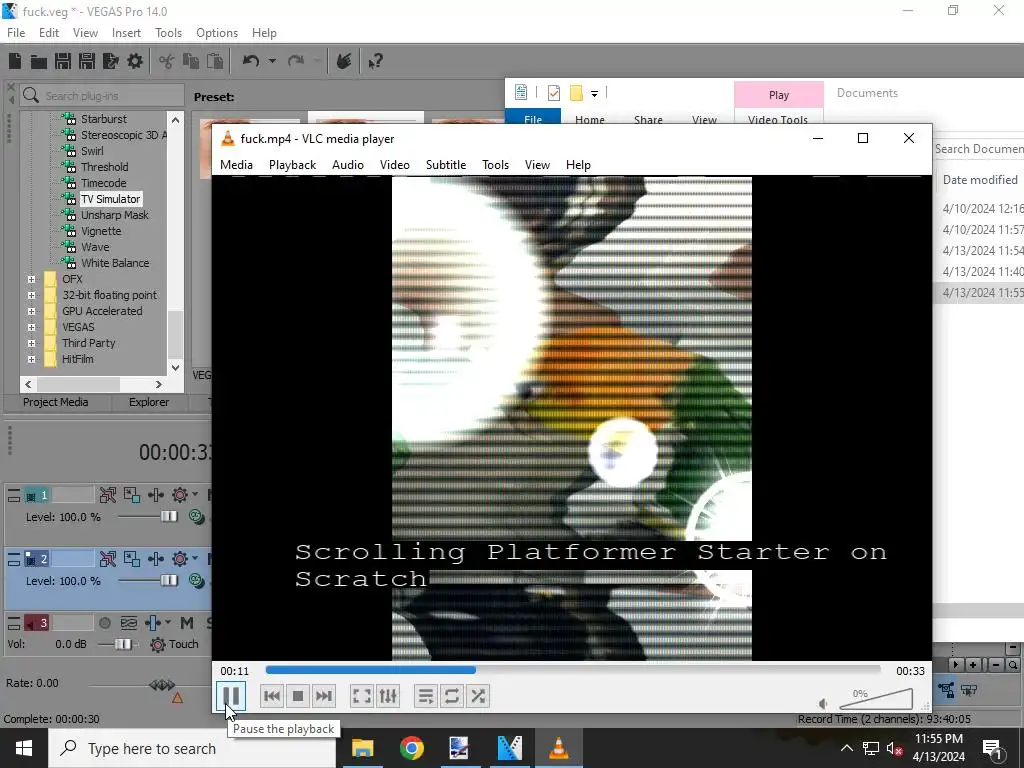Screen dimensions: 1024x768
Task: Open project Properties gear icon in VEGAS
Action: (x=135, y=61)
